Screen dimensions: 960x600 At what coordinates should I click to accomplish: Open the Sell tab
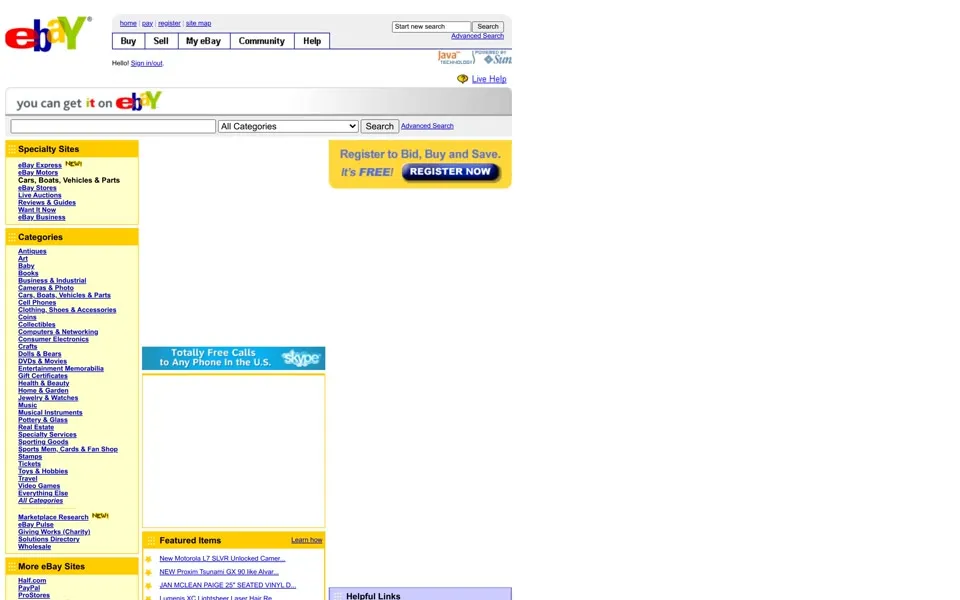point(161,41)
